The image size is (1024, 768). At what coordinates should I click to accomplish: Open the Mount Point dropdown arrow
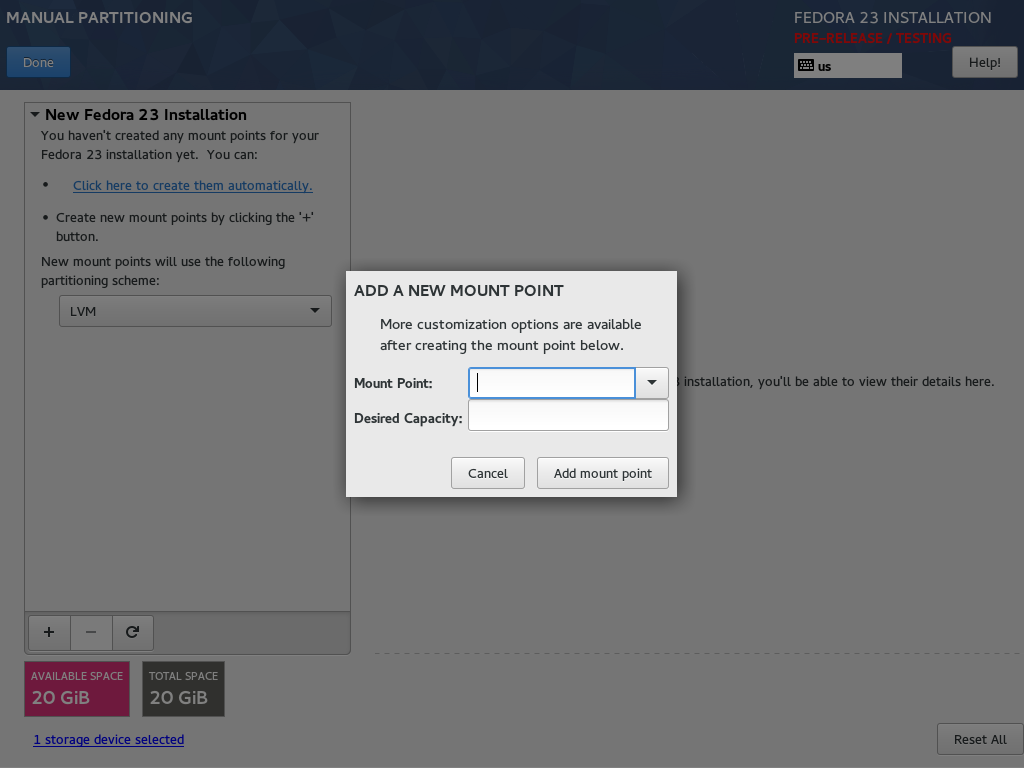click(652, 383)
